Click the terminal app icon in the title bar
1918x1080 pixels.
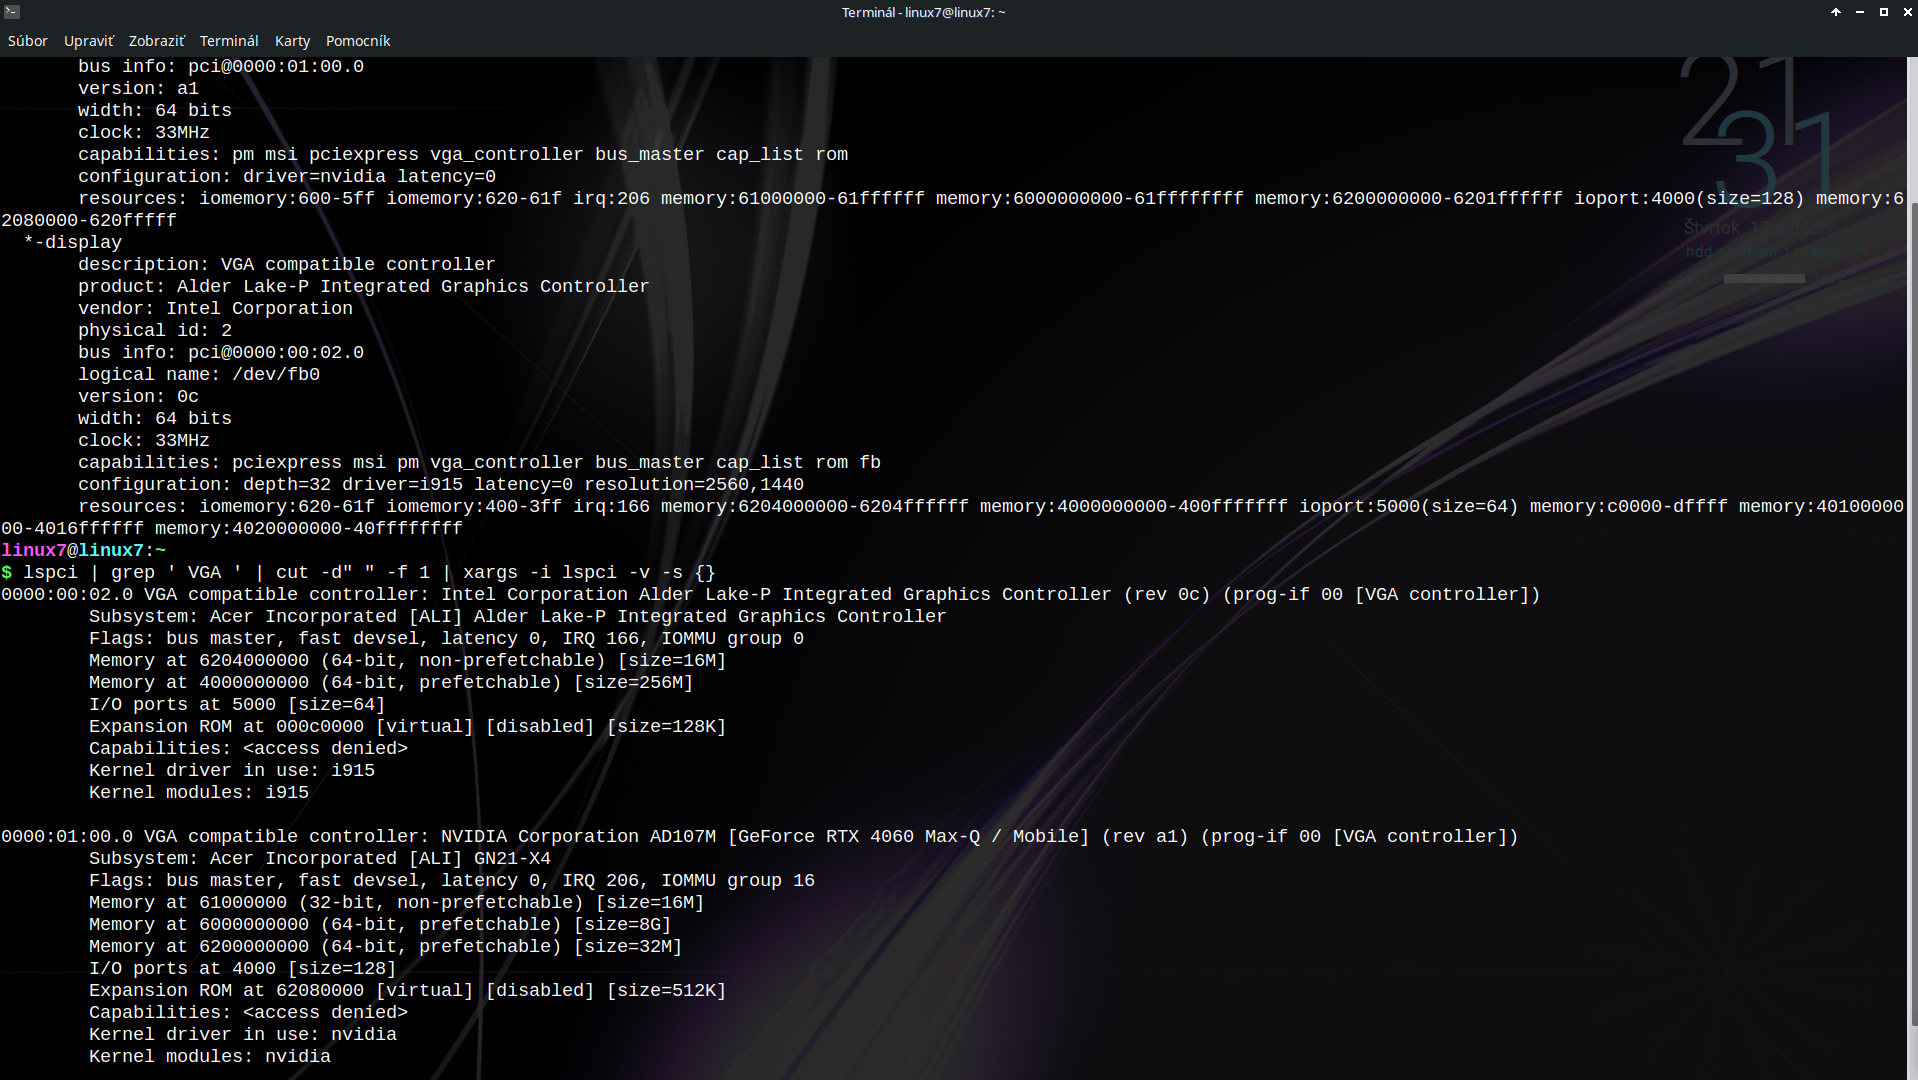tap(11, 11)
